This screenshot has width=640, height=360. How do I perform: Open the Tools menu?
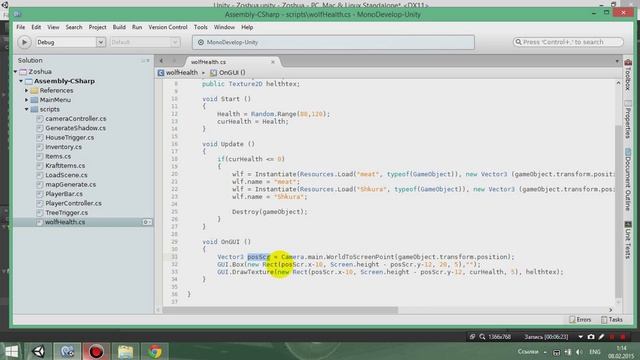(x=200, y=27)
